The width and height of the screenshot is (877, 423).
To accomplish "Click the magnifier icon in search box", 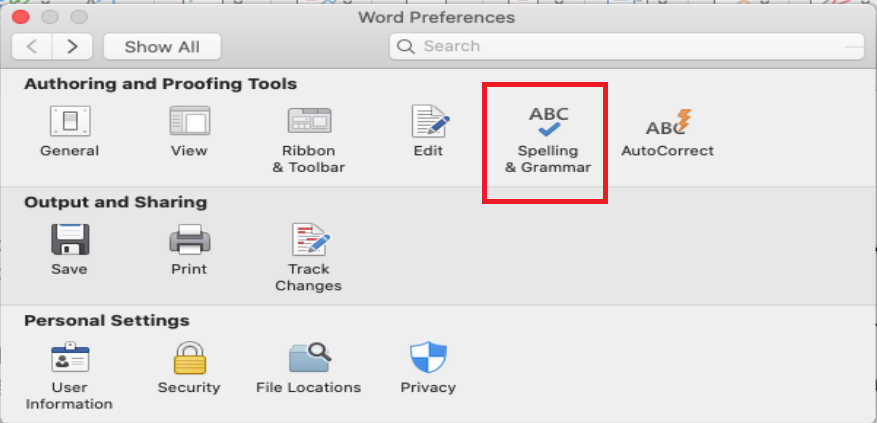I will tap(406, 46).
